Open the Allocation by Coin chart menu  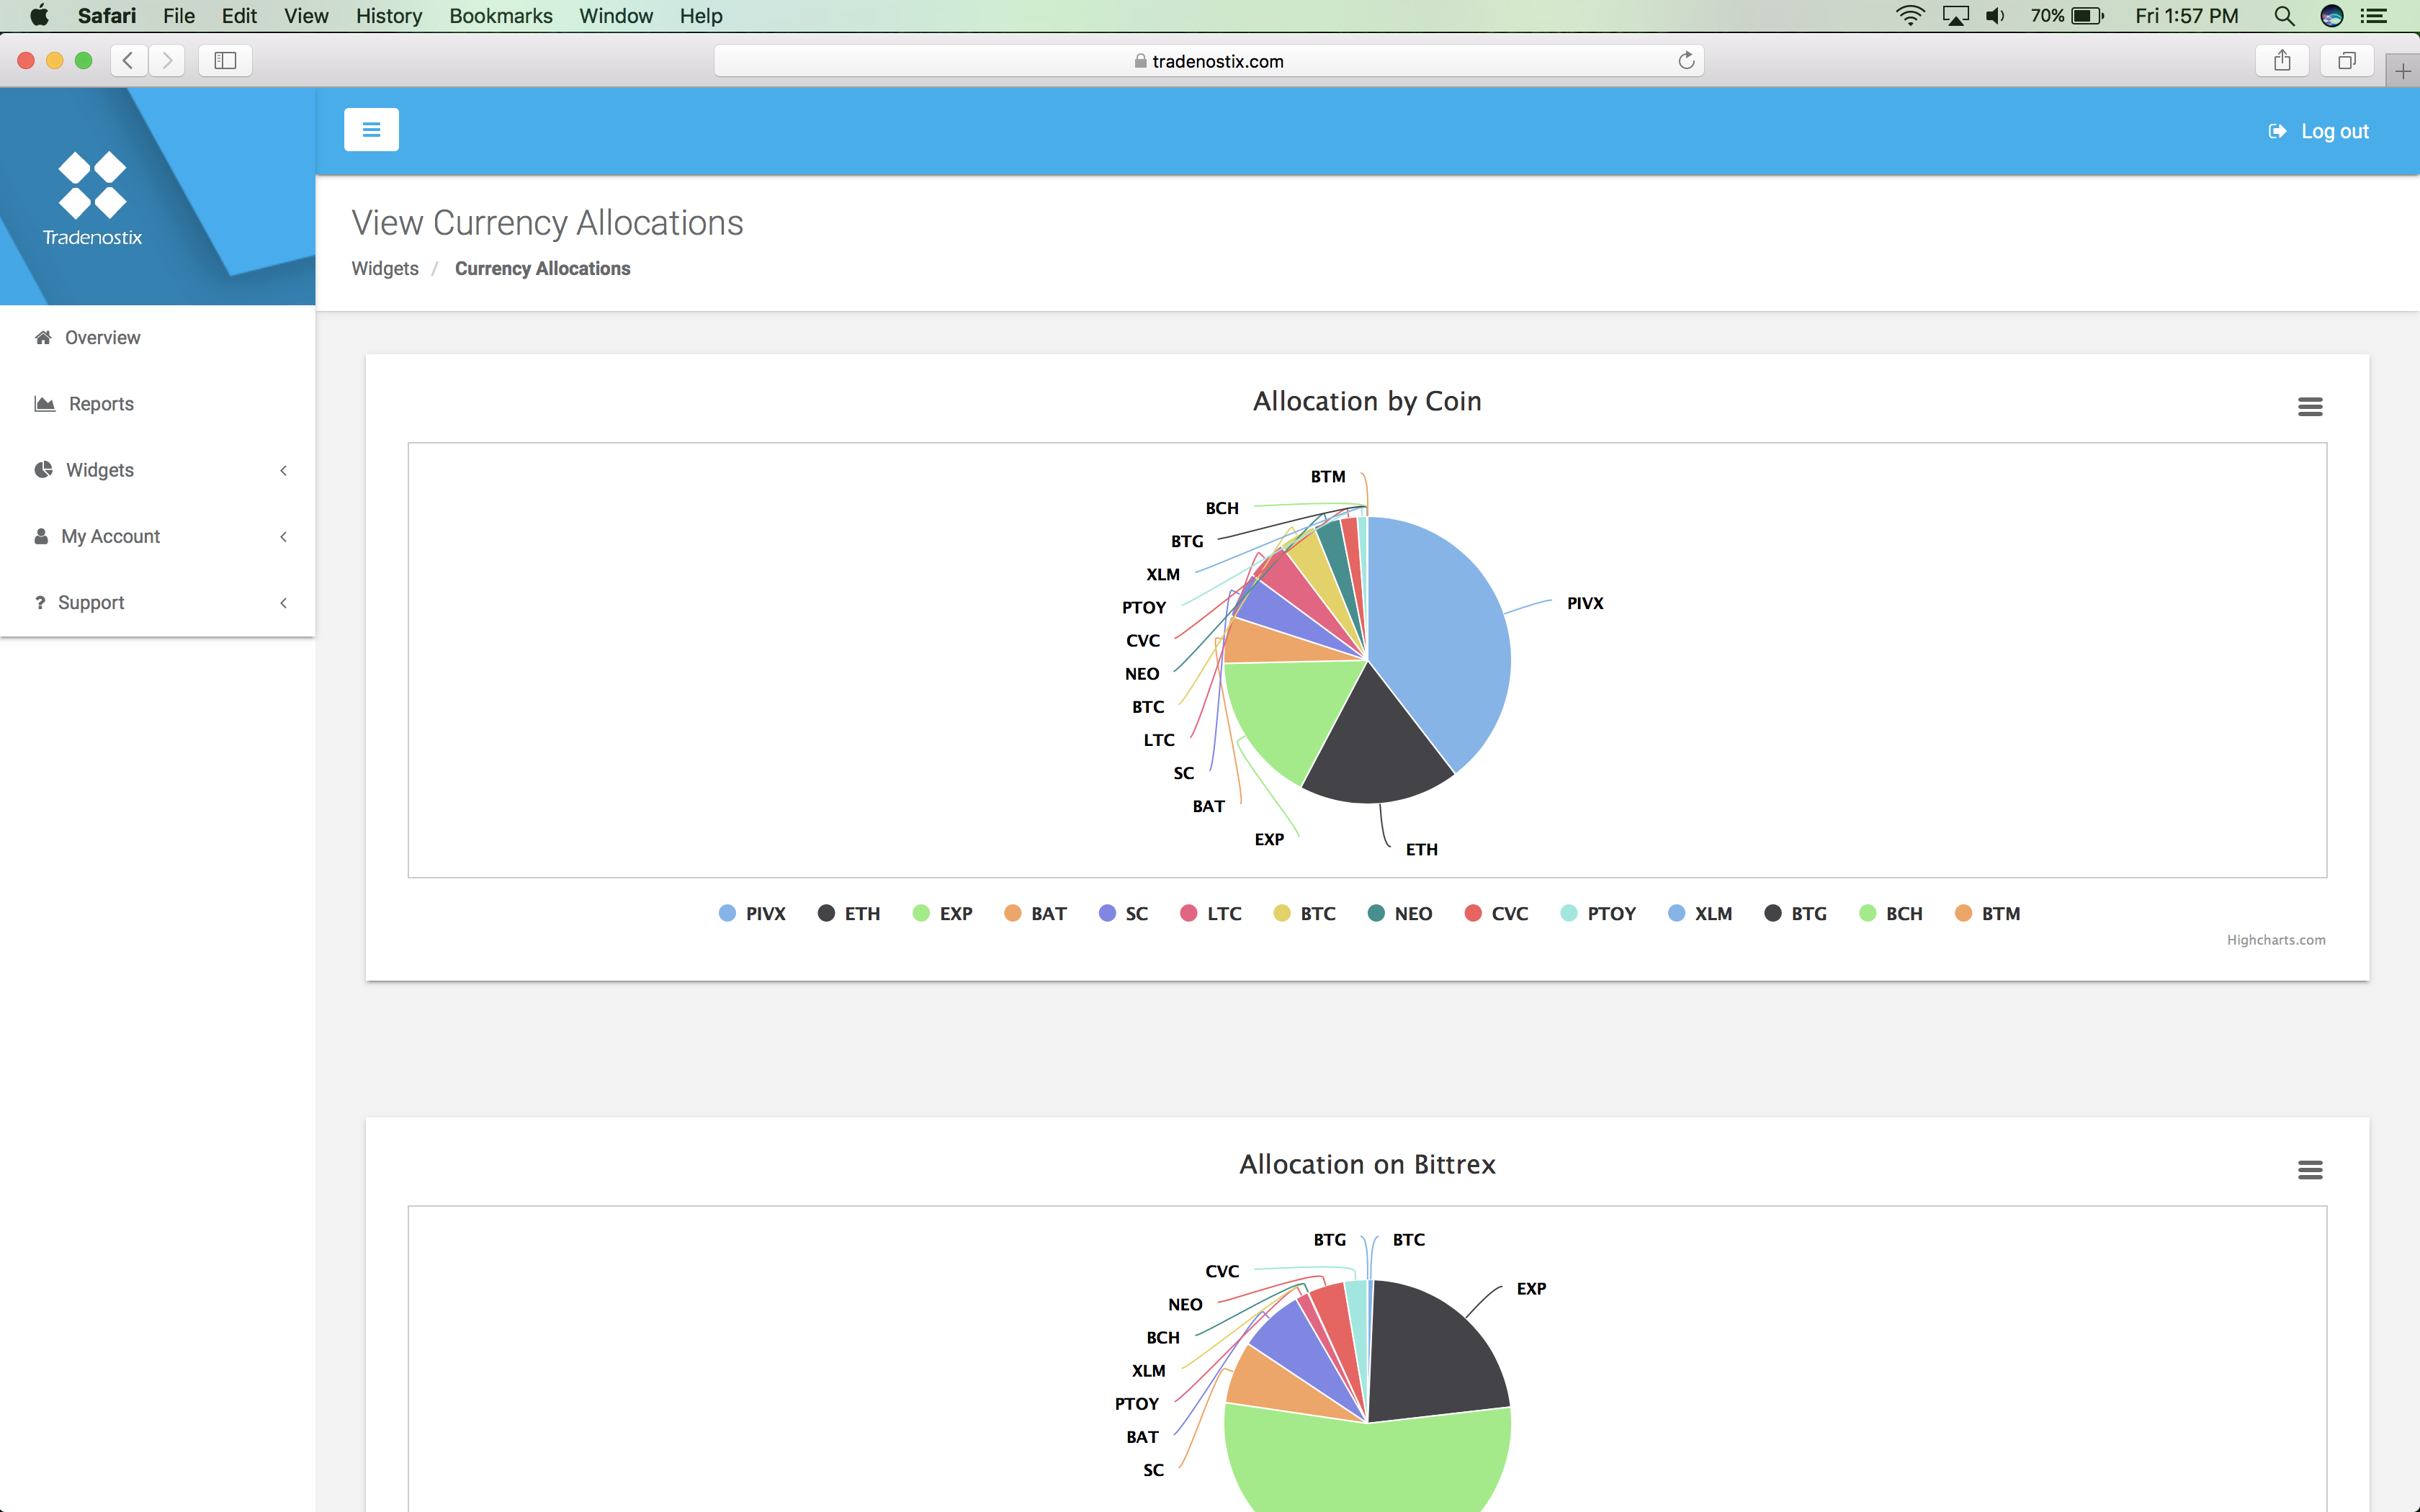(2310, 407)
